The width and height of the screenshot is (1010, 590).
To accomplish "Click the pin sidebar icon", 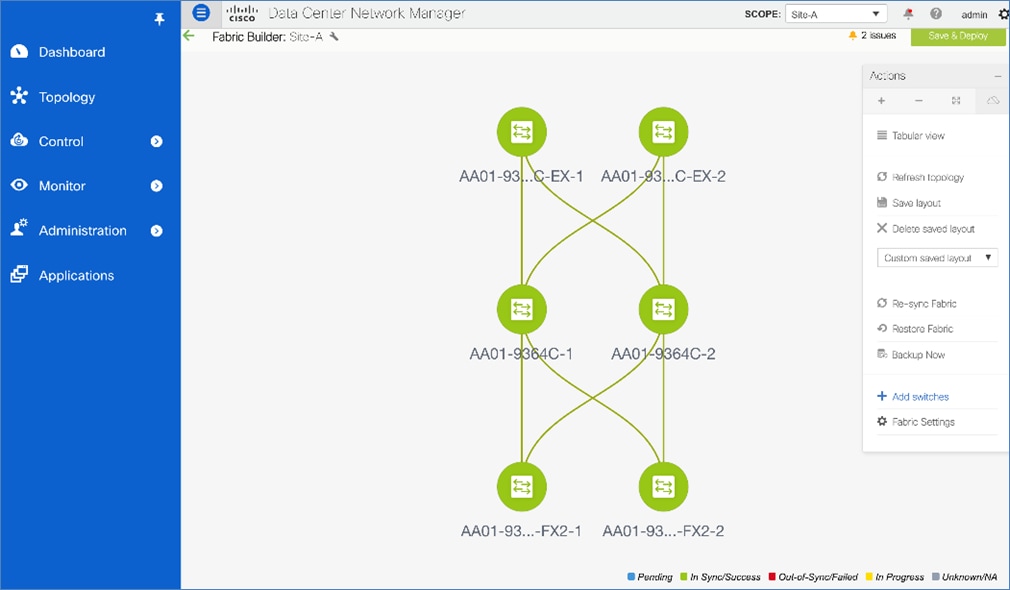I will [x=159, y=19].
